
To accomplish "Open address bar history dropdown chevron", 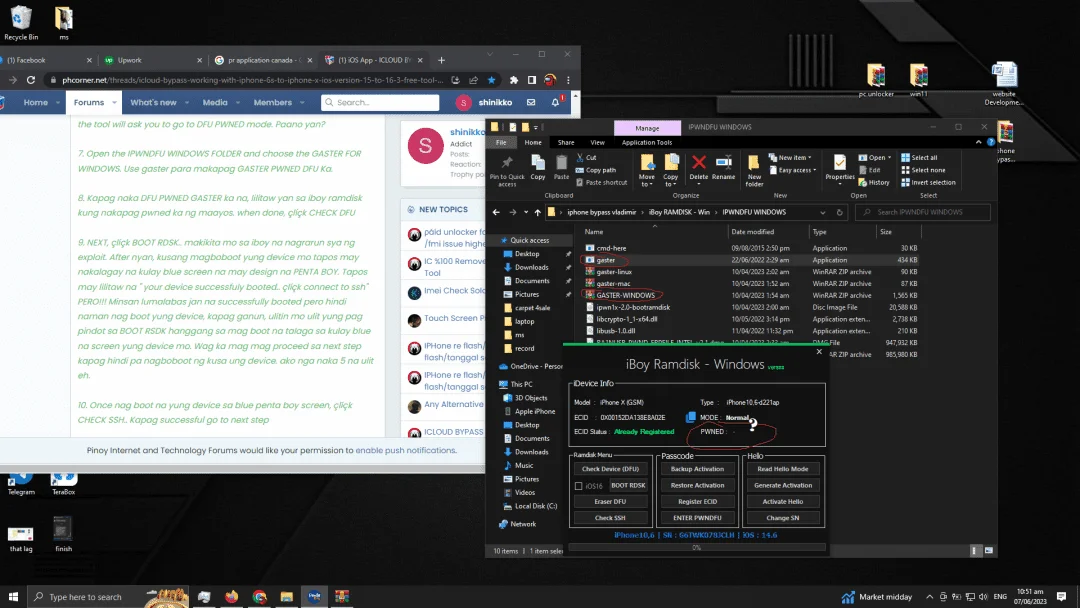I will coord(822,212).
